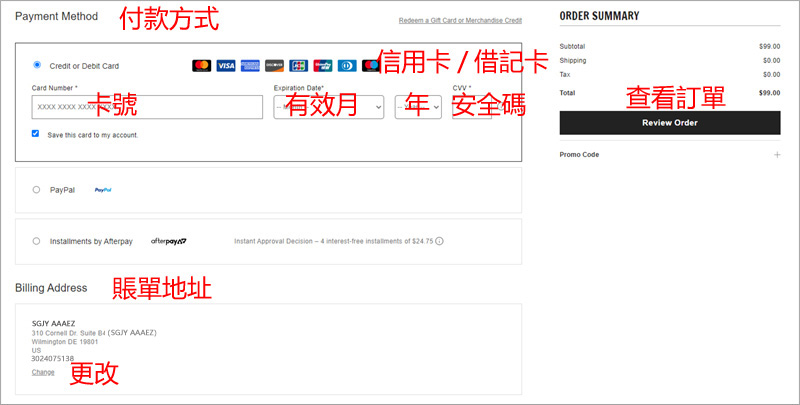Click the Mastercard logo icon
The image size is (800, 405).
201,66
